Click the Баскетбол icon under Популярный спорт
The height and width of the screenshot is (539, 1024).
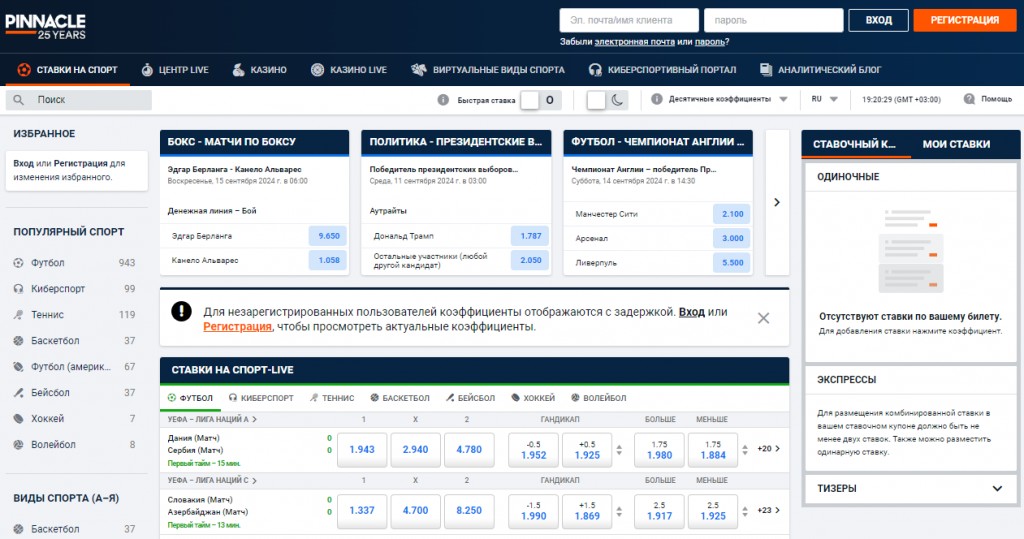pyautogui.click(x=18, y=341)
